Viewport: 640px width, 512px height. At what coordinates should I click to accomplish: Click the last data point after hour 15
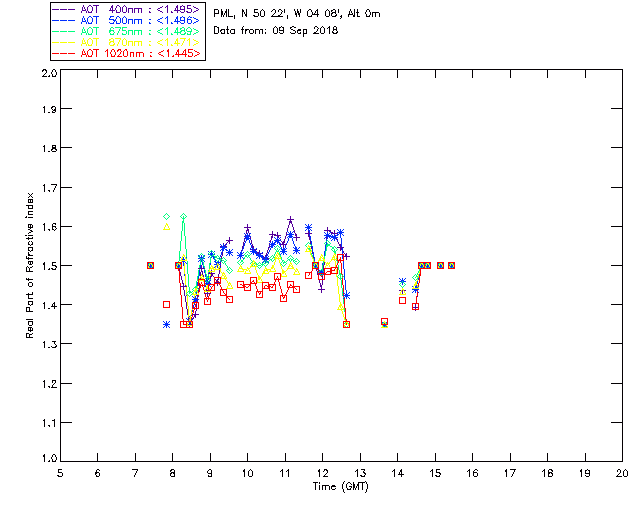click(451, 265)
